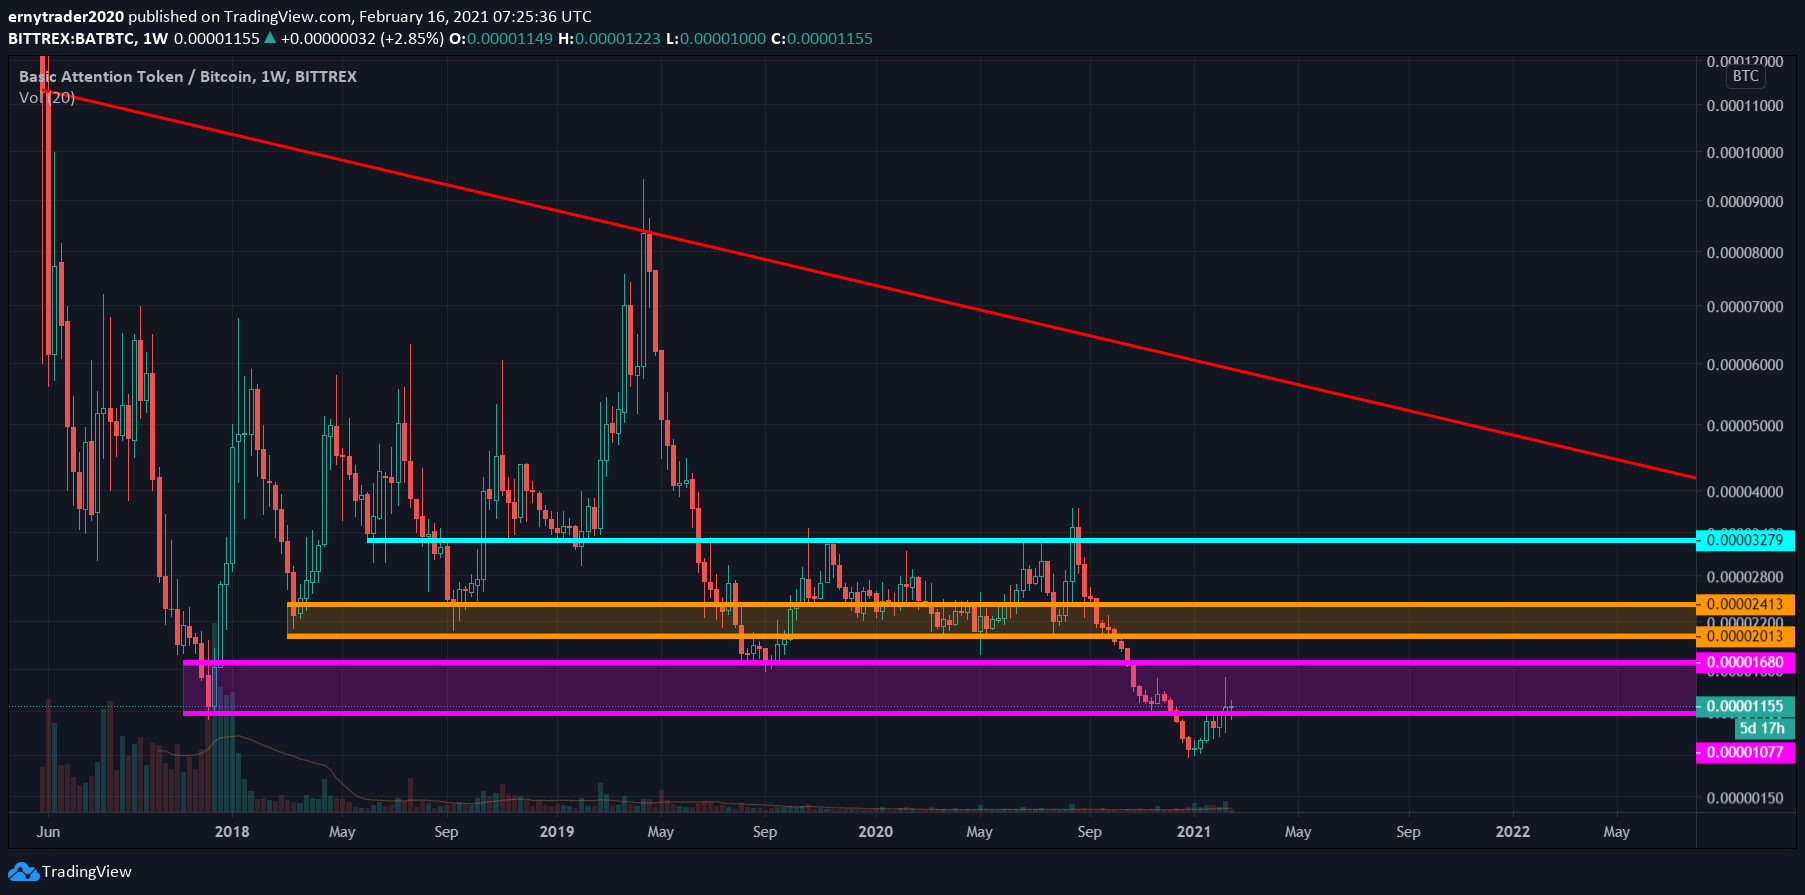Click the 0.00011000 price axis tick
Screen dimensions: 1805x895
(1745, 105)
